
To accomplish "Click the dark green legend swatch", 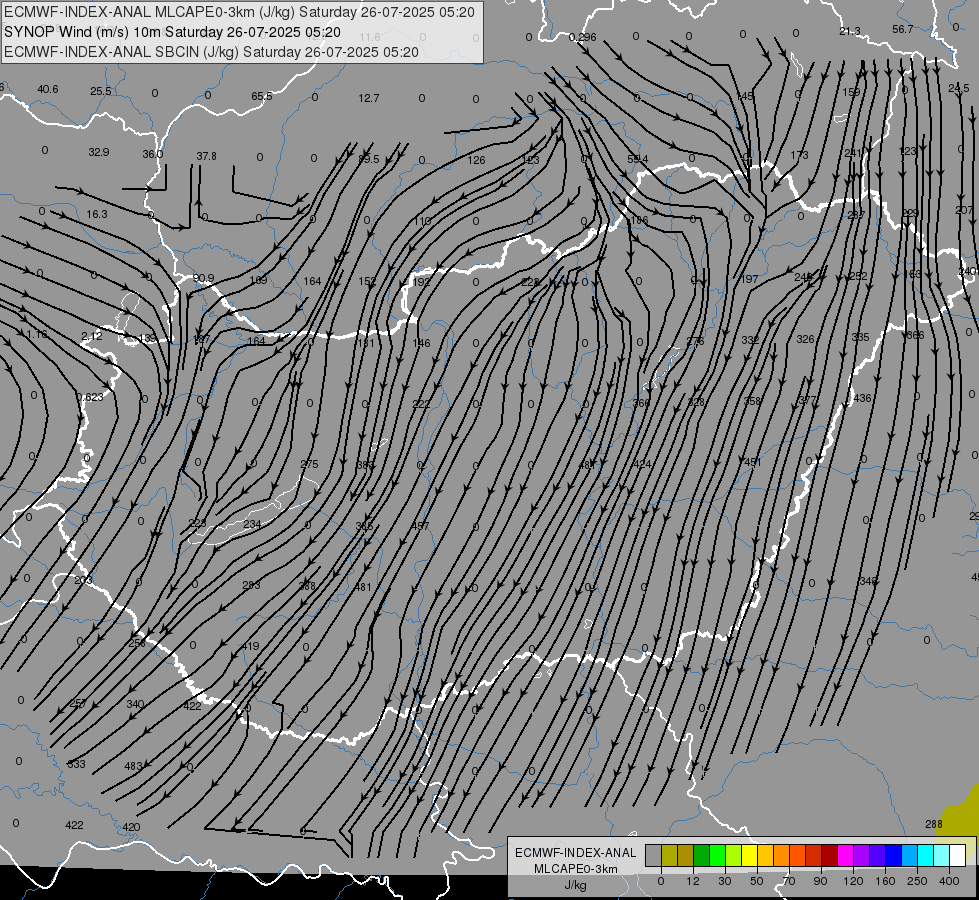I will click(x=702, y=855).
